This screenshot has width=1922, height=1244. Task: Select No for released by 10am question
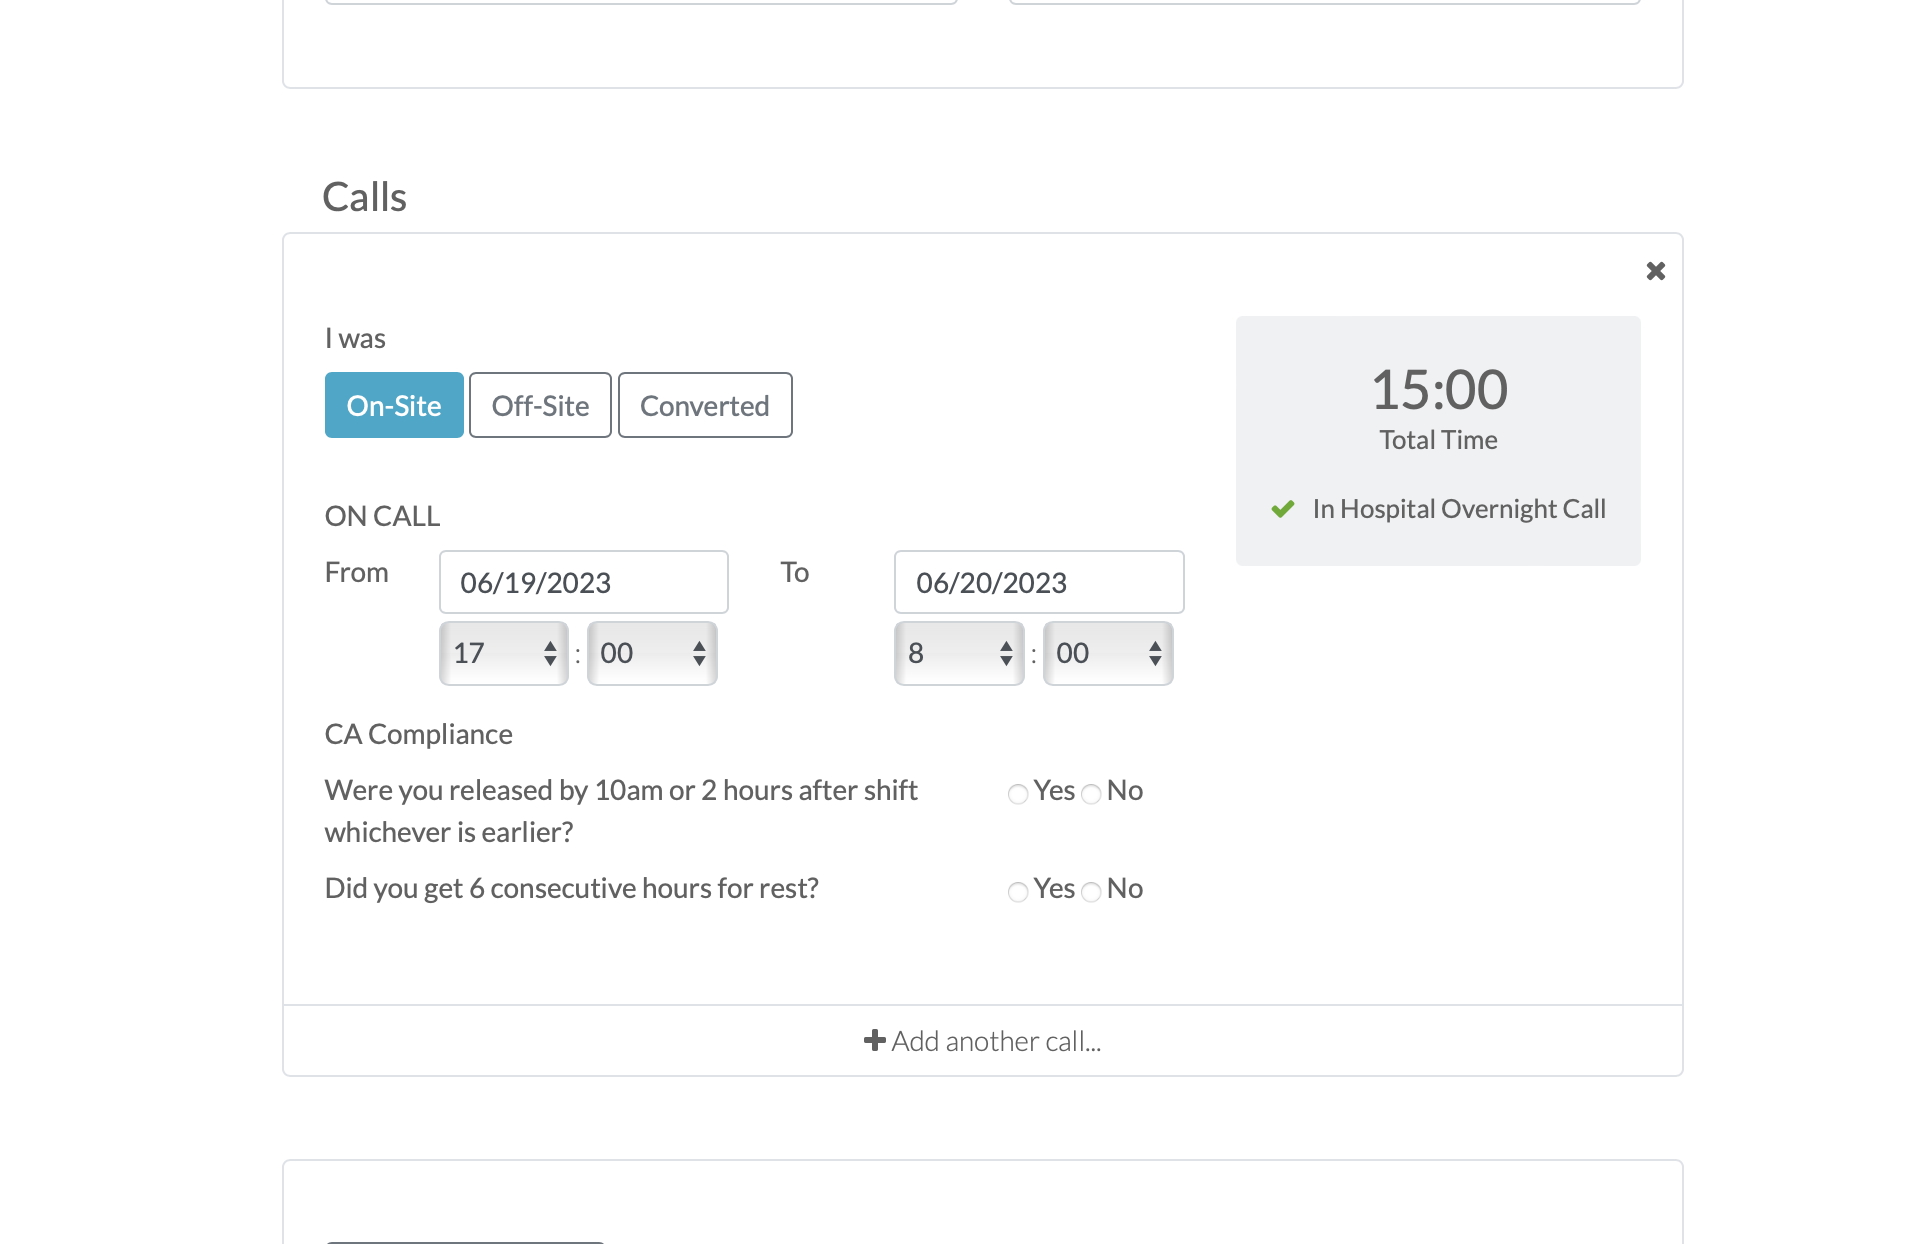point(1091,794)
